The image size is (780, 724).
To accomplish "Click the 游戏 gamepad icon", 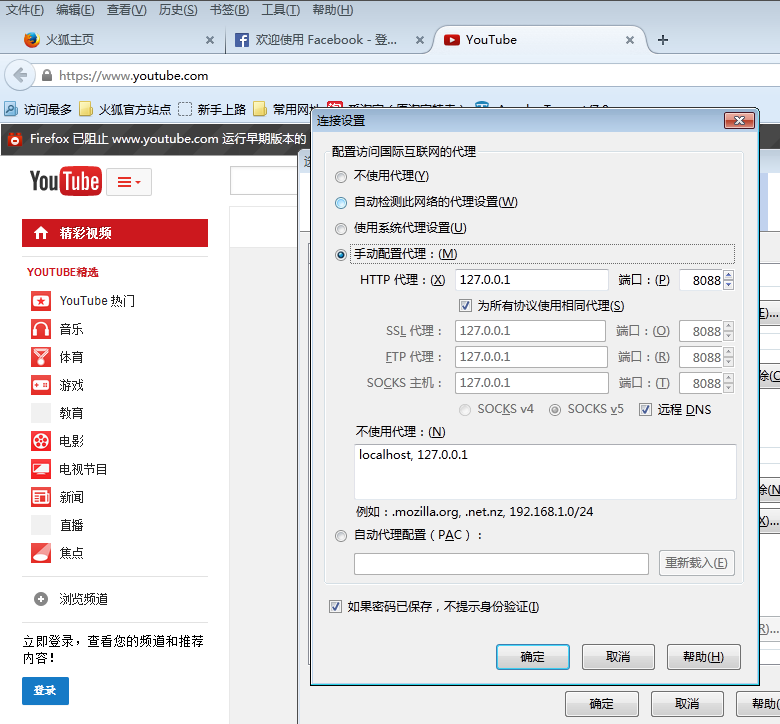I will (41, 385).
